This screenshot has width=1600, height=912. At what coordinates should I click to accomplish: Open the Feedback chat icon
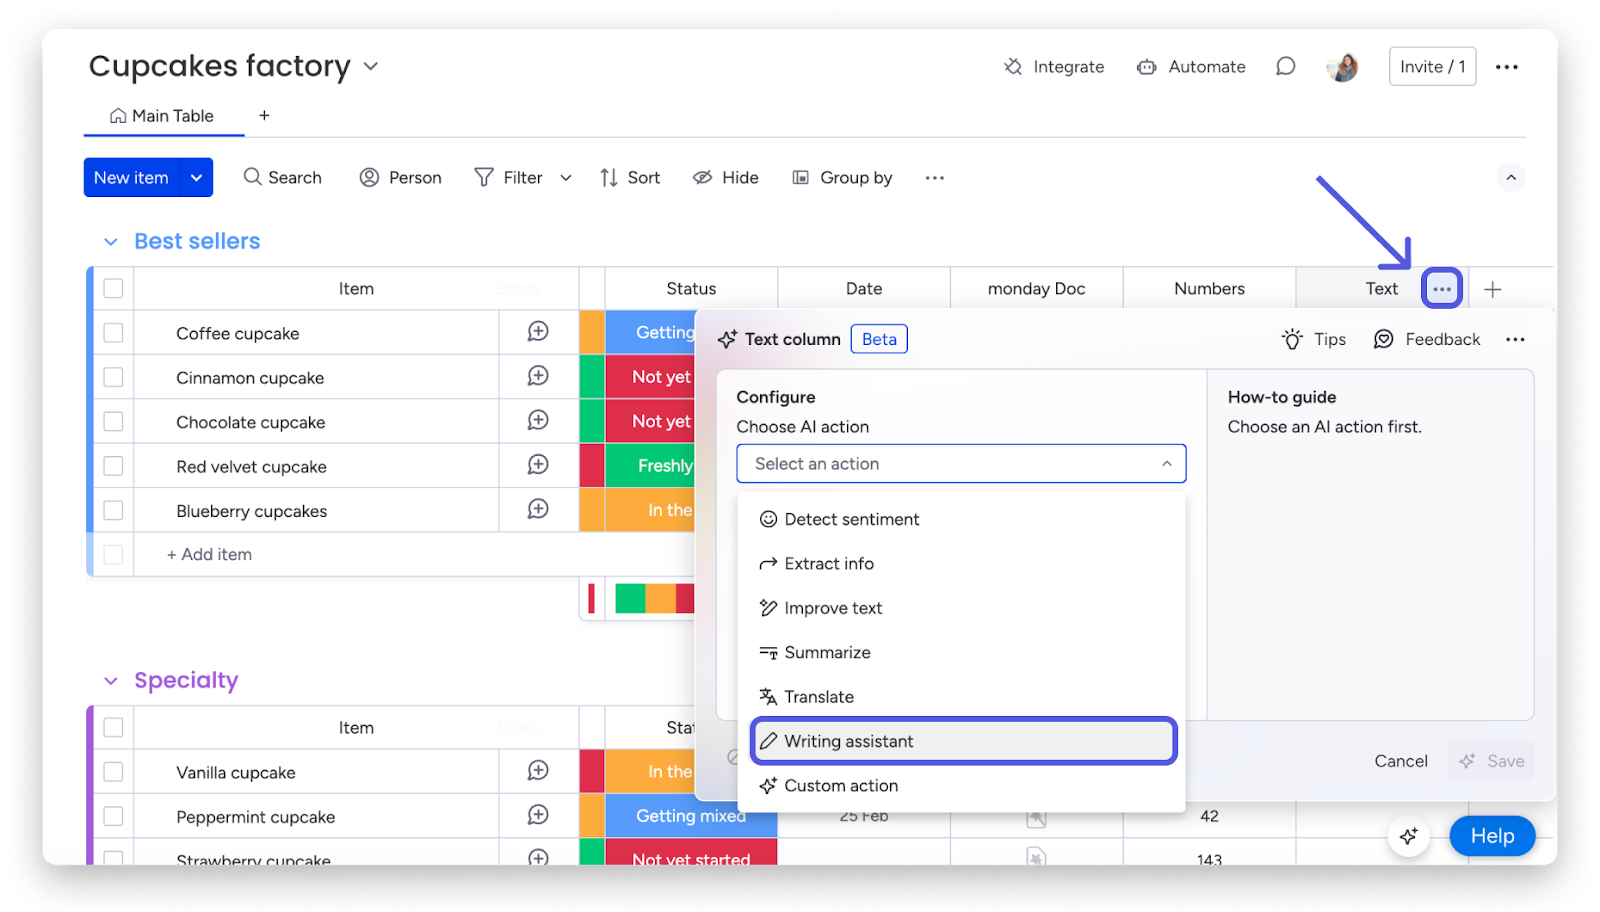1384,339
